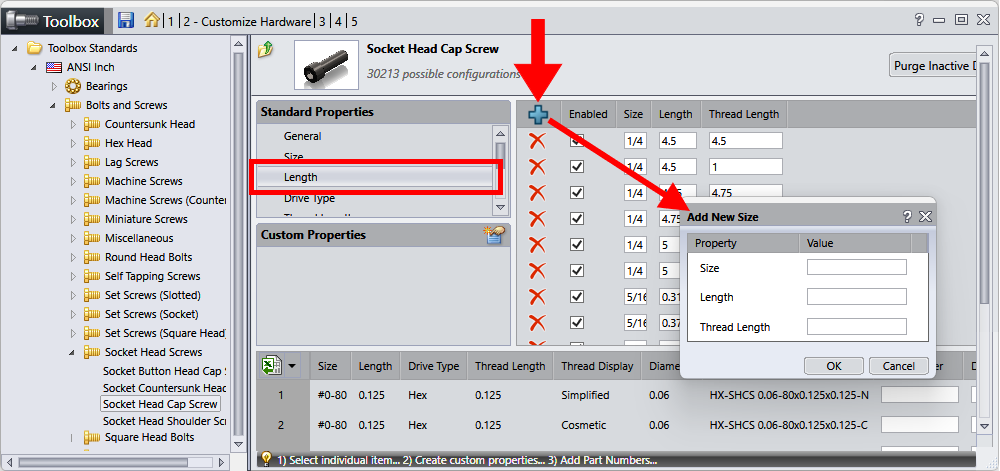Expand the Machine Screws node
This screenshot has height=471, width=1000.
pyautogui.click(x=73, y=181)
